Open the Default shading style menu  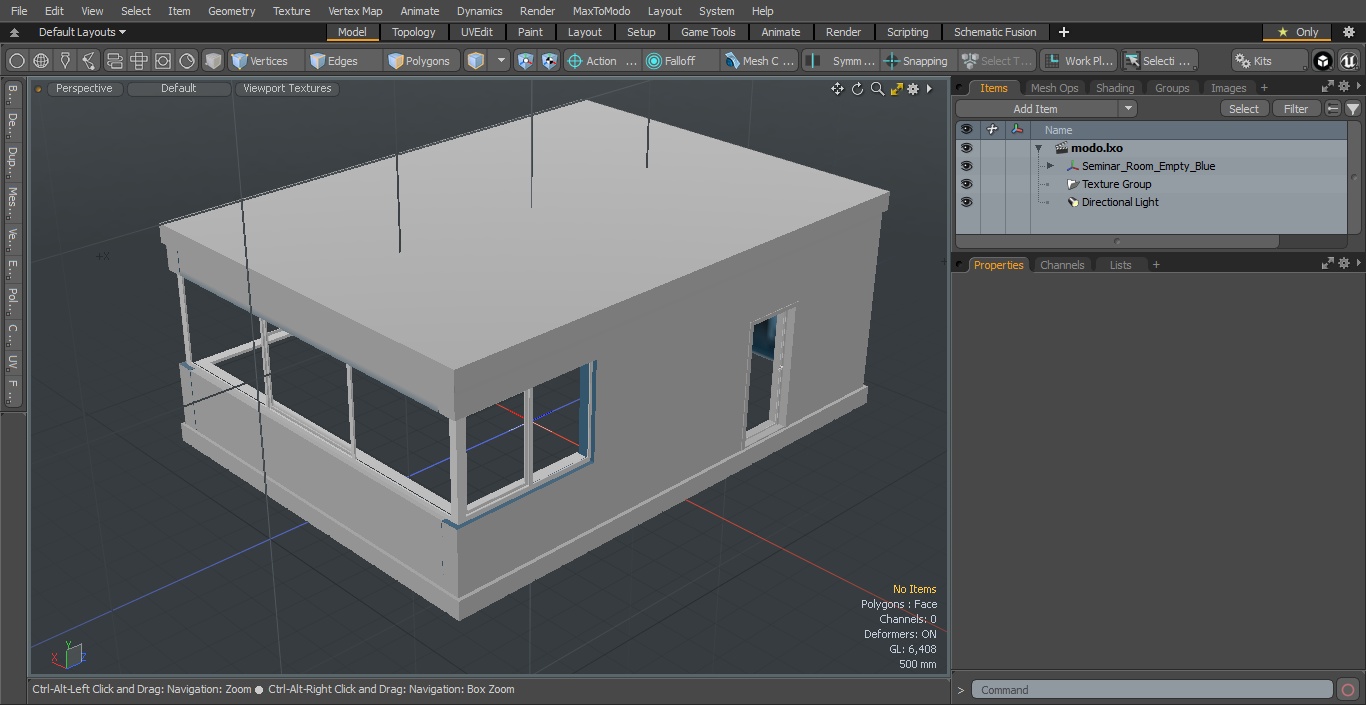point(178,89)
